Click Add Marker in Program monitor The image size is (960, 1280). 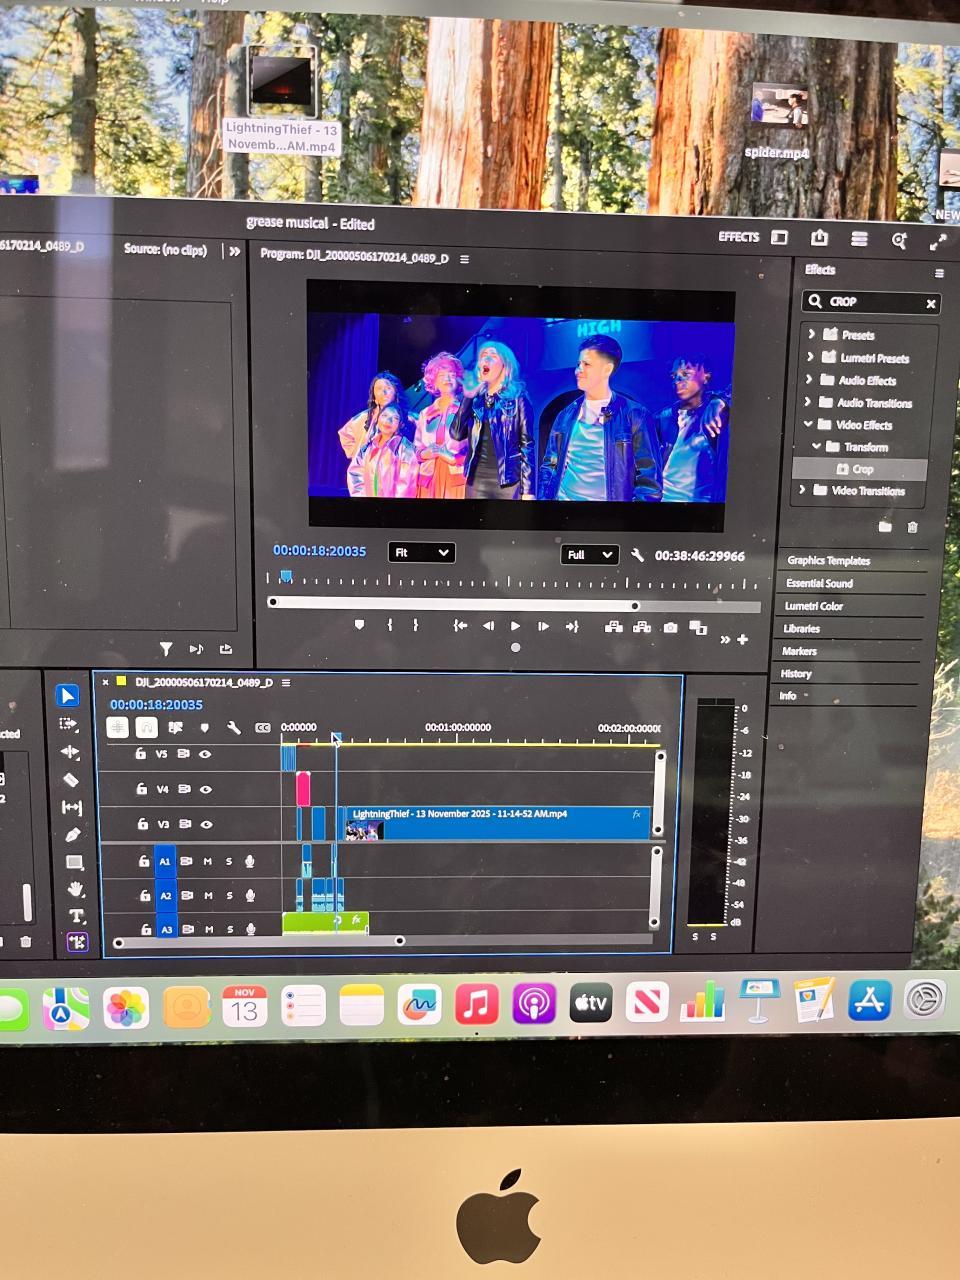(359, 625)
